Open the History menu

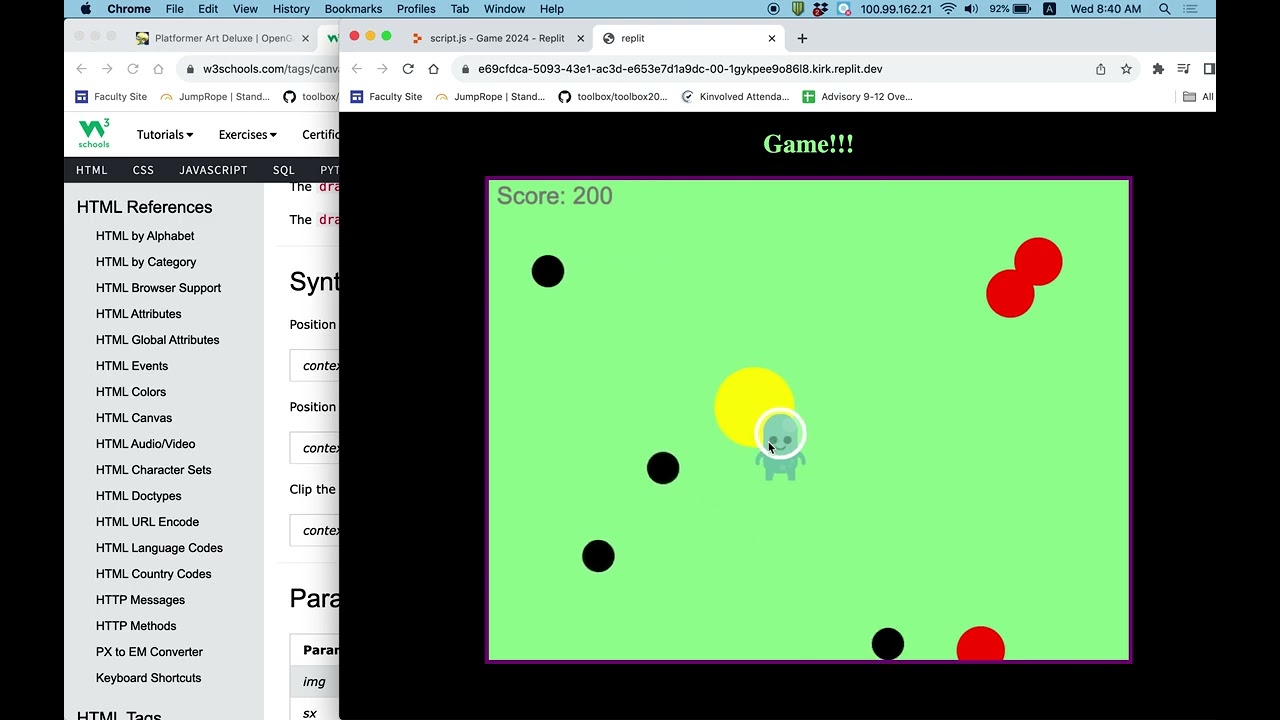click(x=291, y=9)
